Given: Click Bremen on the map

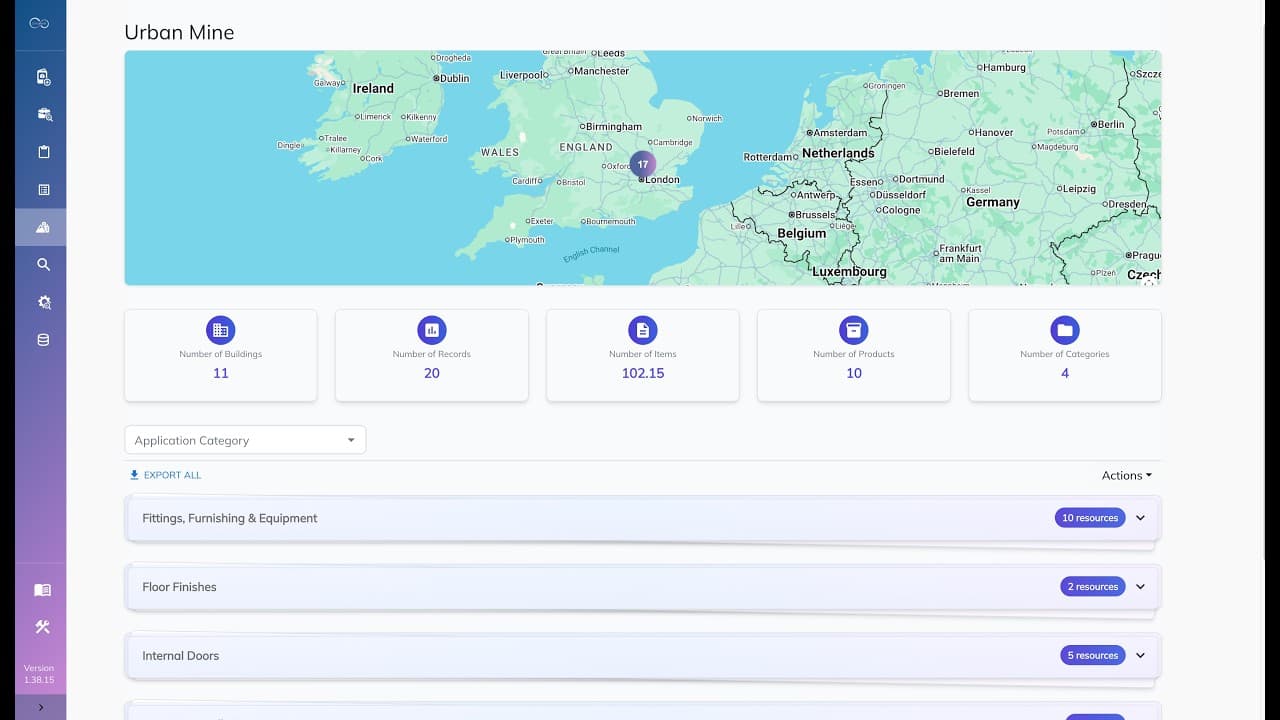Looking at the screenshot, I should [x=961, y=94].
